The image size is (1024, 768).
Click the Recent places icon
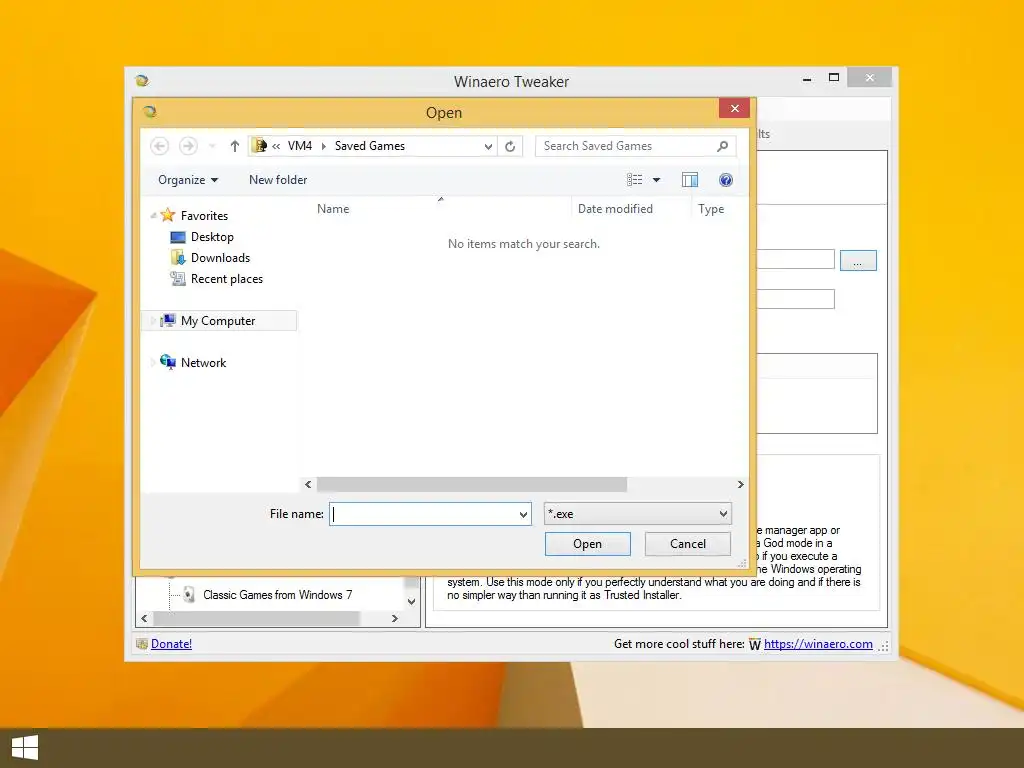(x=178, y=279)
